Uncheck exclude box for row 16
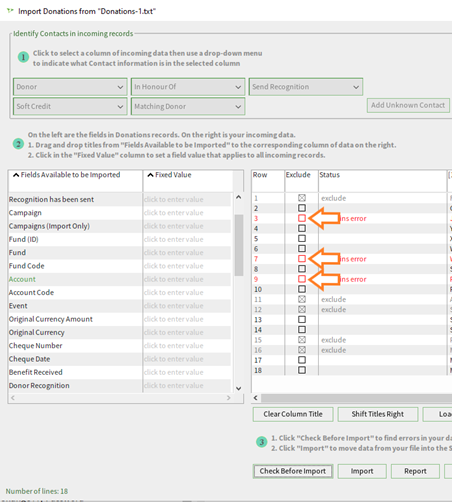Viewport: 452px width, 502px height. click(x=302, y=350)
